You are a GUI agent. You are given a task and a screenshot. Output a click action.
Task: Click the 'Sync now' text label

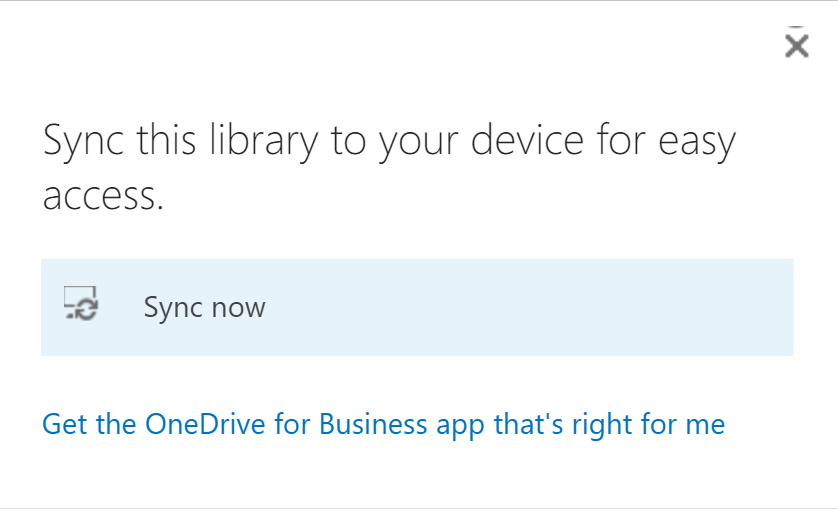click(204, 307)
